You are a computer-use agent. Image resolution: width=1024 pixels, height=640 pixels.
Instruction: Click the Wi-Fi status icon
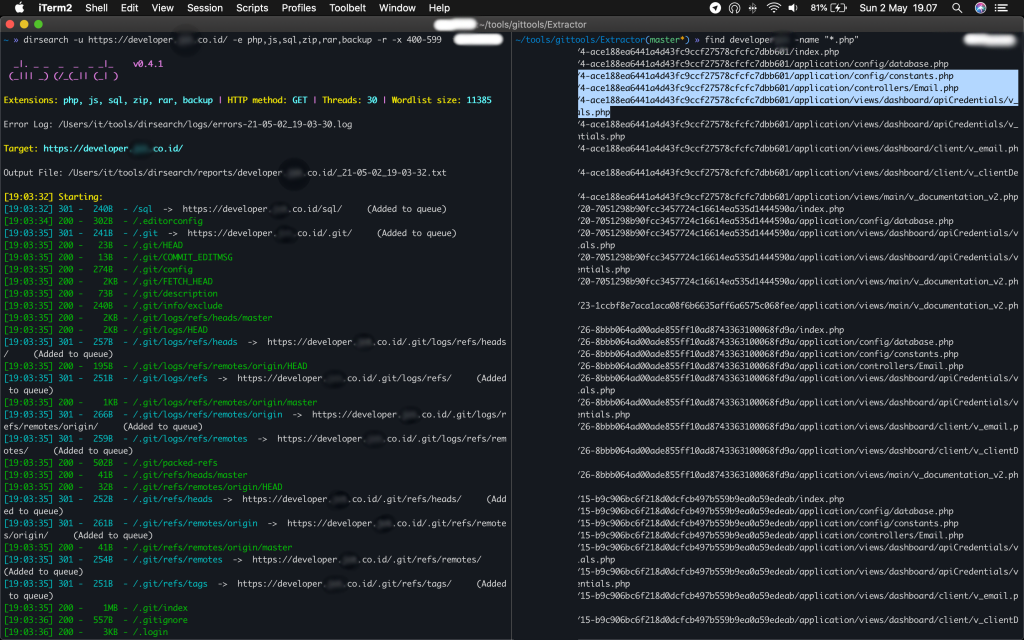click(x=773, y=8)
